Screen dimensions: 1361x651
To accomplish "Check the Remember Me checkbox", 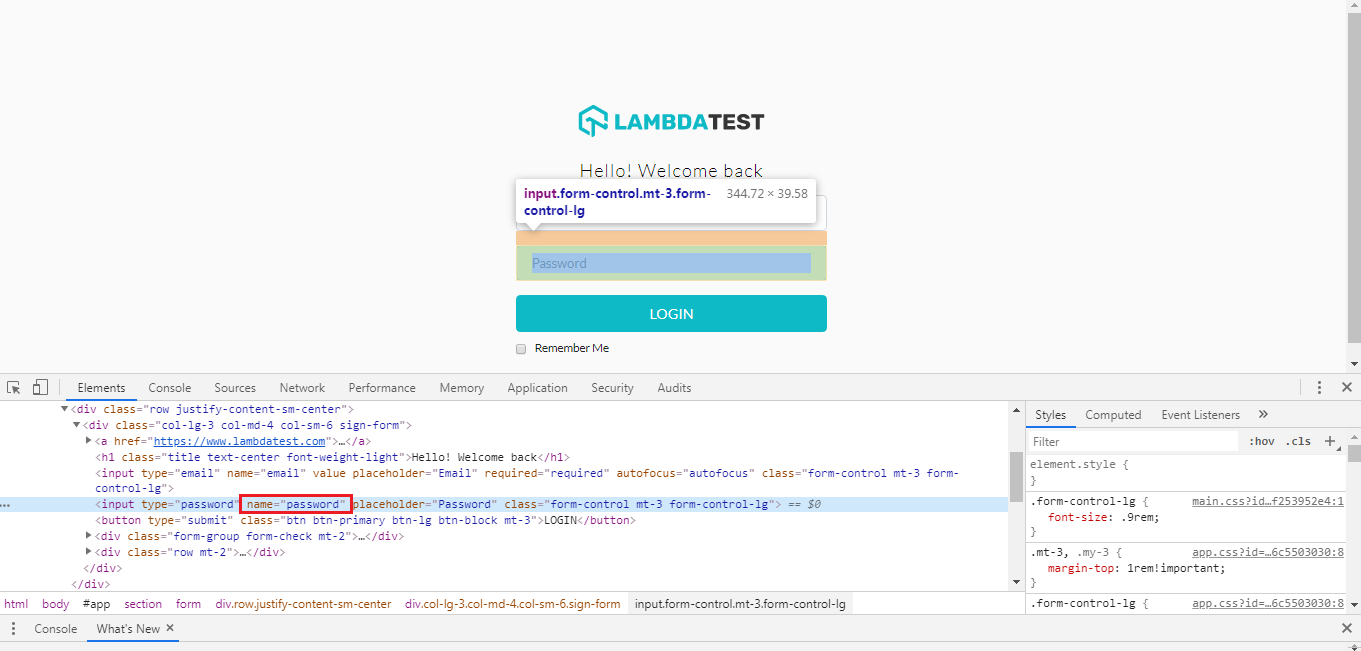I will 520,349.
